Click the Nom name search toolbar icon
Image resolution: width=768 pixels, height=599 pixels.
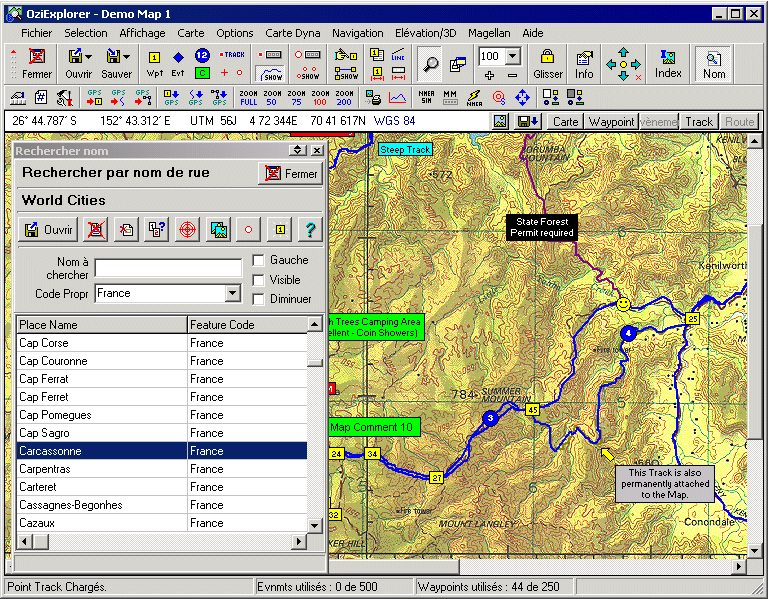(714, 64)
